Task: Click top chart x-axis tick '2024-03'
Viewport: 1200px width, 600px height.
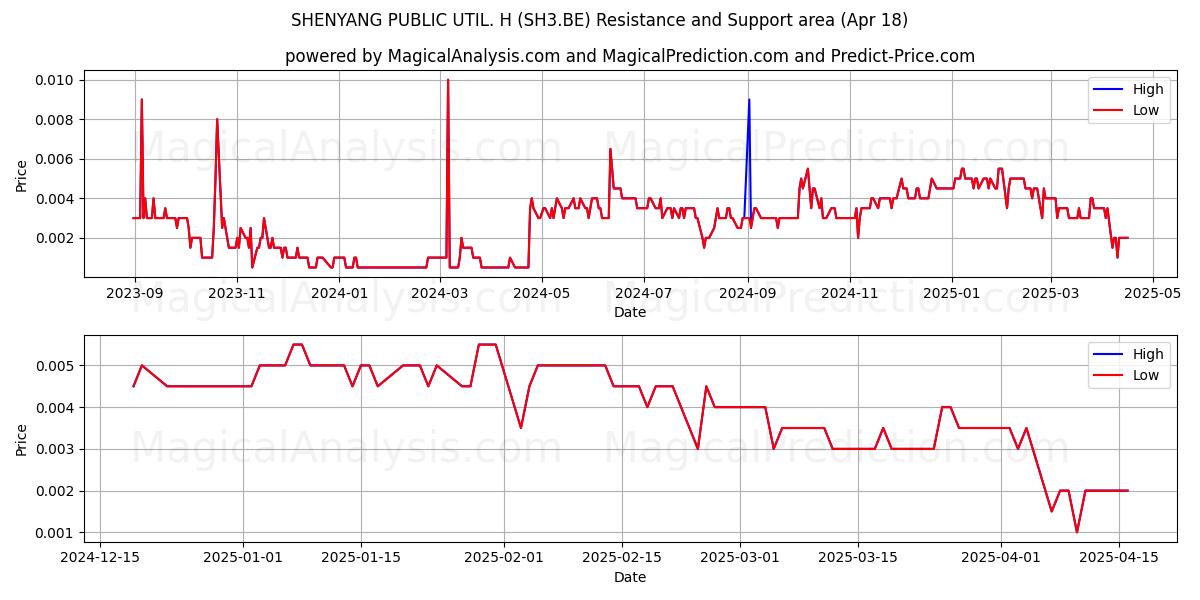Action: click(439, 293)
